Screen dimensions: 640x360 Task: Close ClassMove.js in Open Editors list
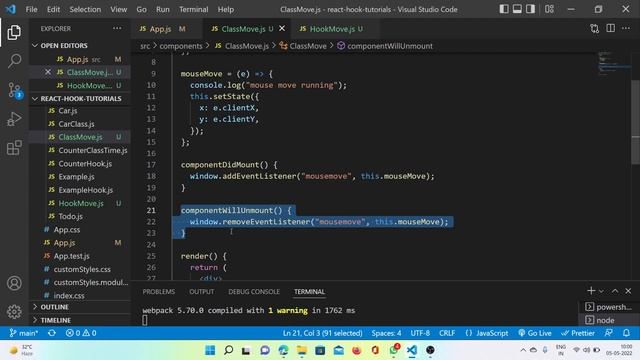point(48,72)
